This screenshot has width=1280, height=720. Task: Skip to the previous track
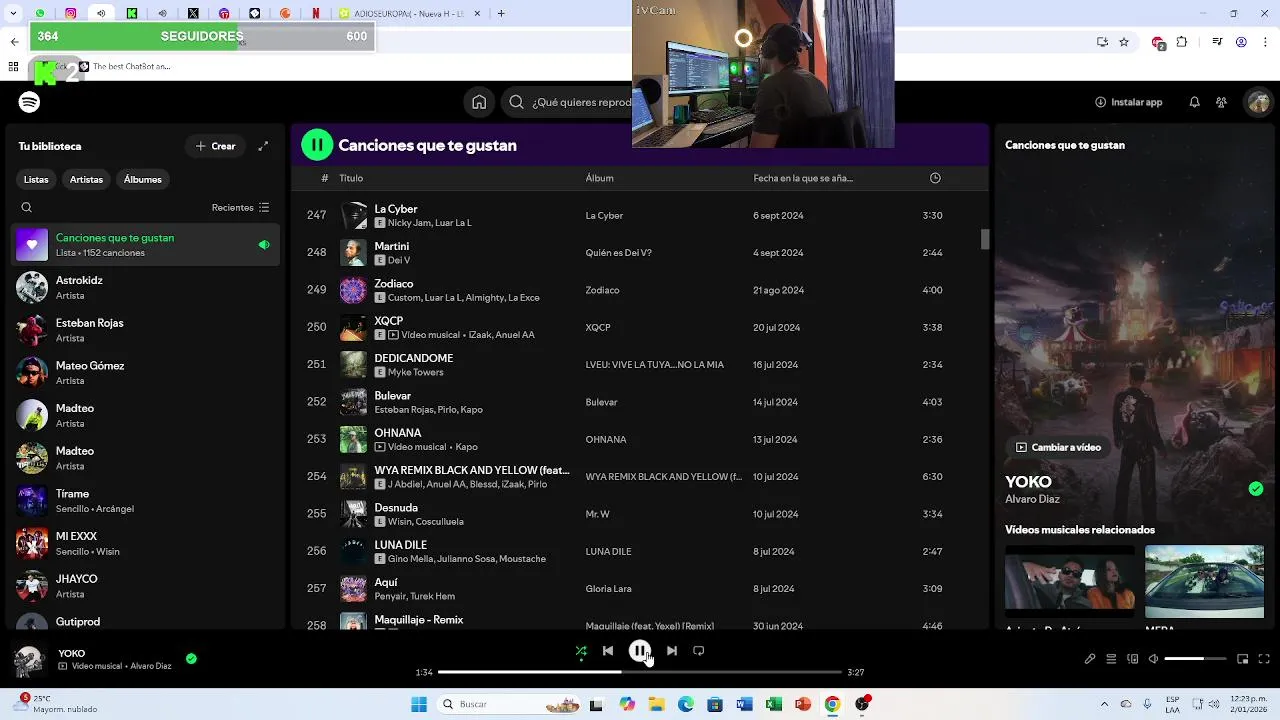coord(608,651)
